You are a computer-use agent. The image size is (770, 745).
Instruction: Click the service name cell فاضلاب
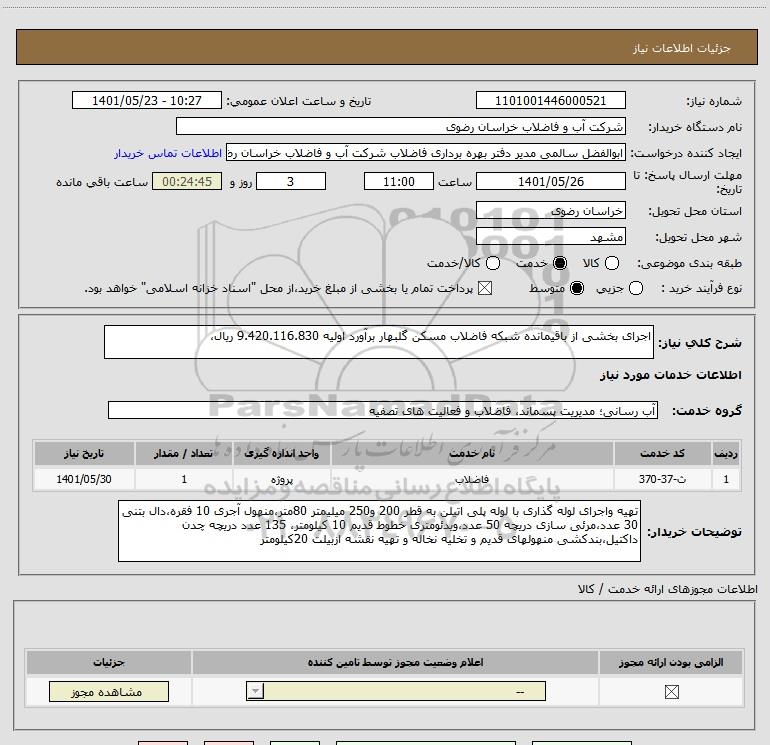pos(472,479)
